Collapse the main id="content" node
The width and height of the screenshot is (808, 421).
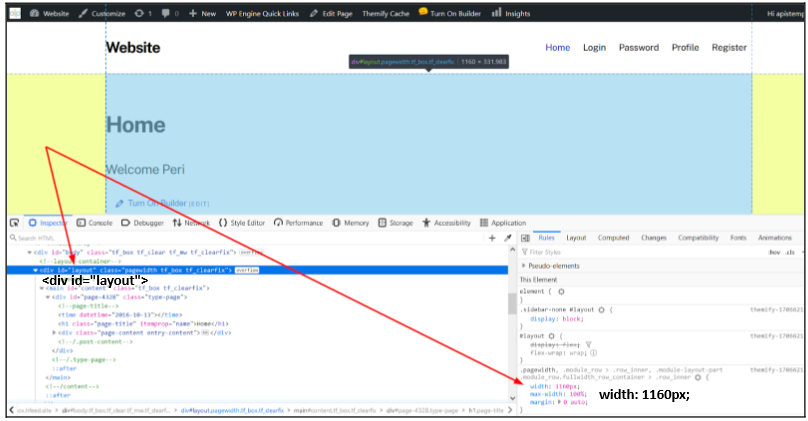(42, 288)
